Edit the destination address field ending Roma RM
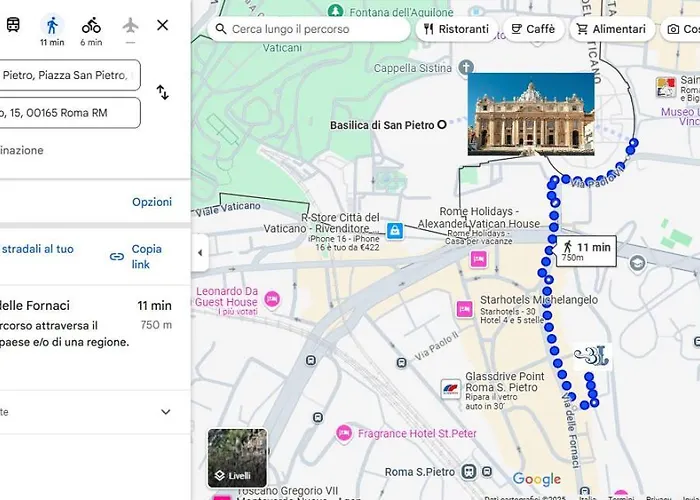This screenshot has width=700, height=500. coord(70,113)
